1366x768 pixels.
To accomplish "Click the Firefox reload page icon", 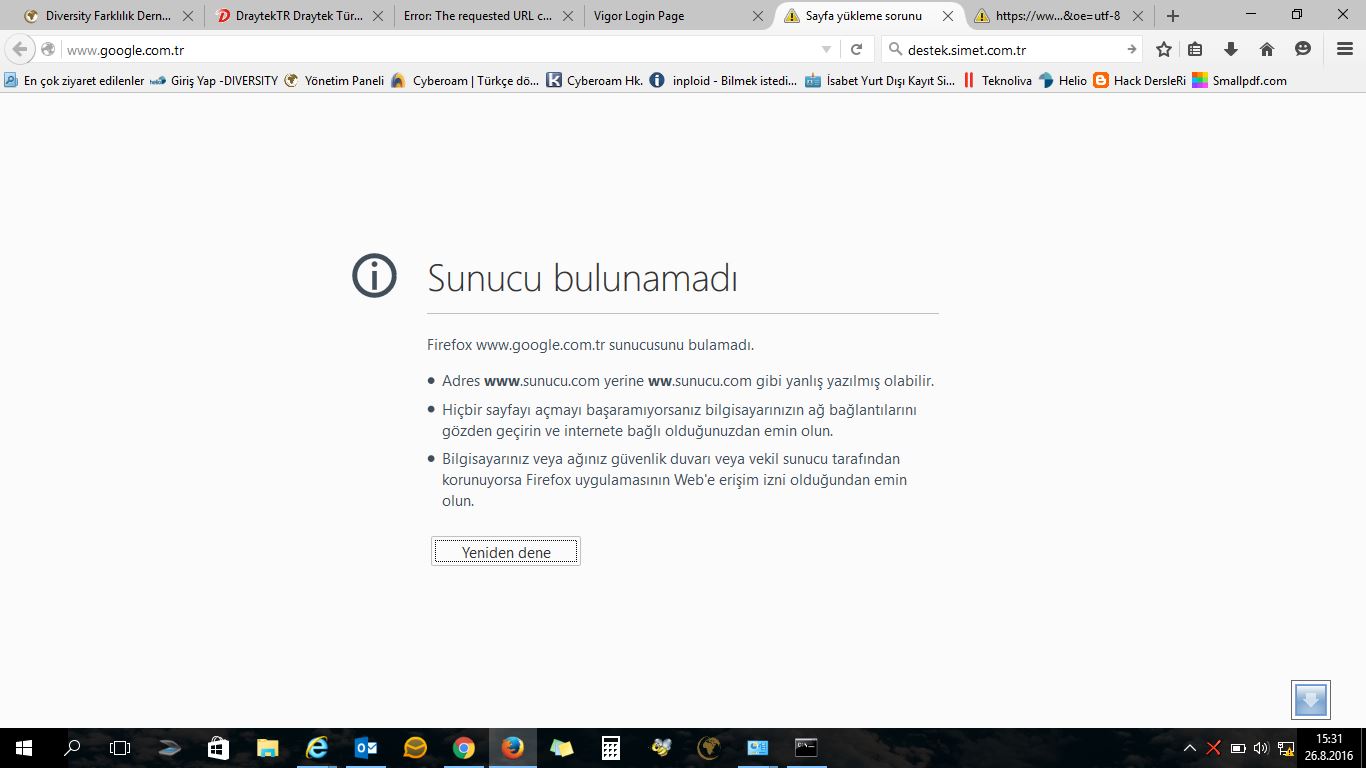I will point(856,50).
